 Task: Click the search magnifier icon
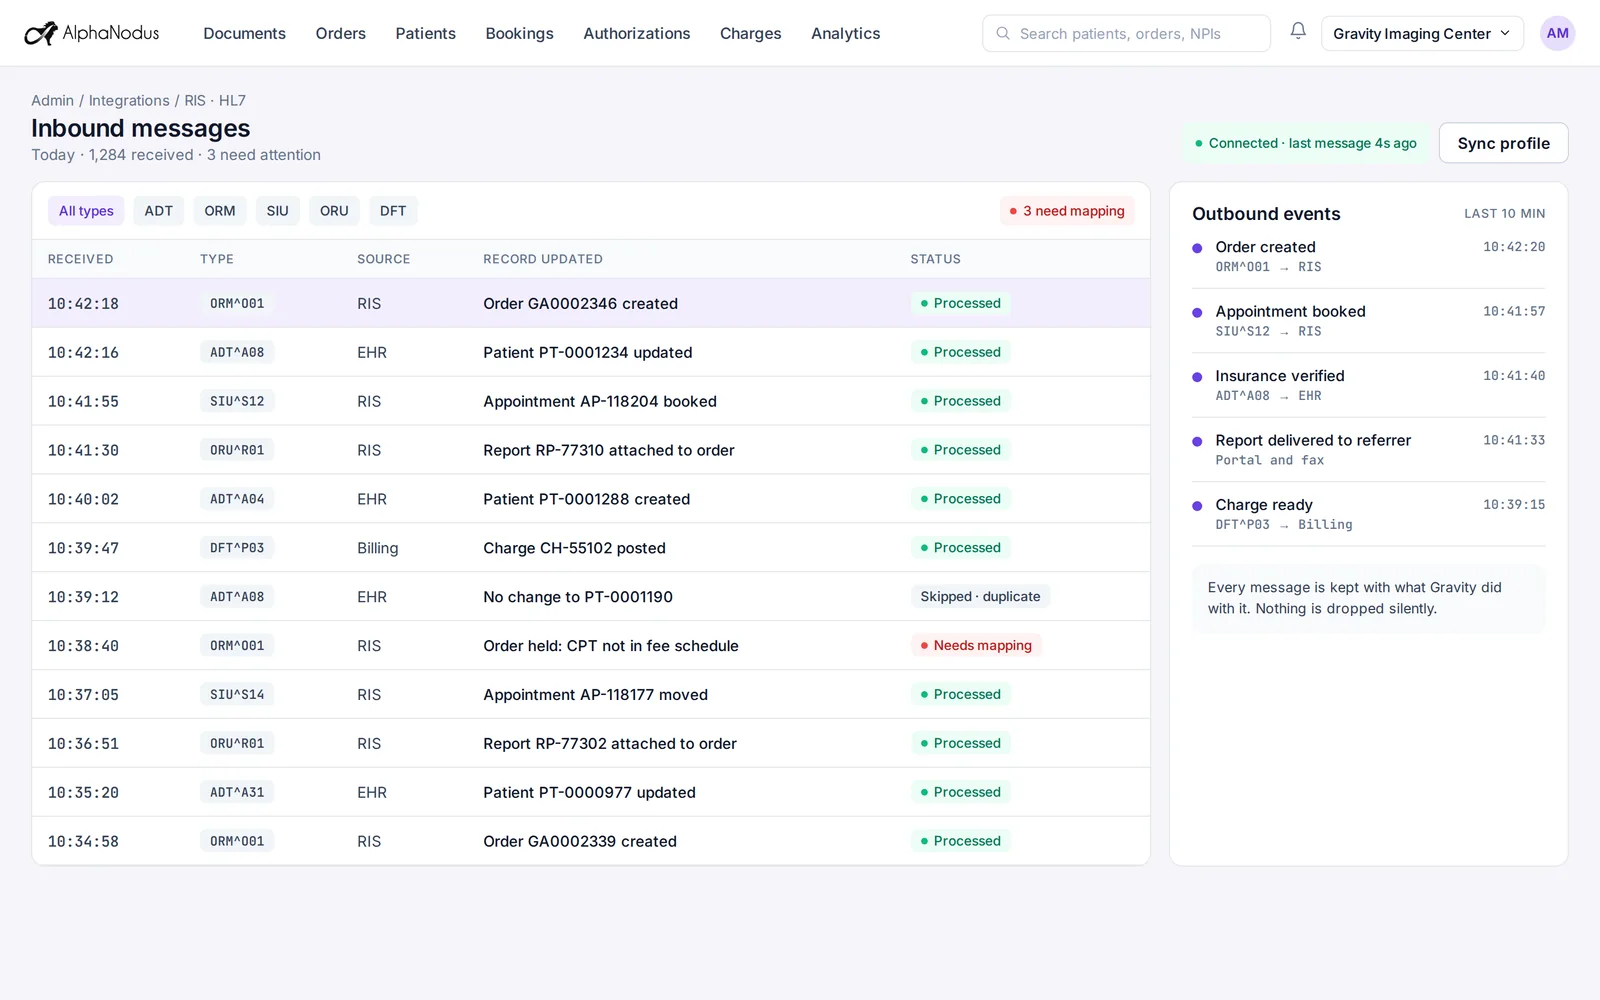(x=1002, y=33)
